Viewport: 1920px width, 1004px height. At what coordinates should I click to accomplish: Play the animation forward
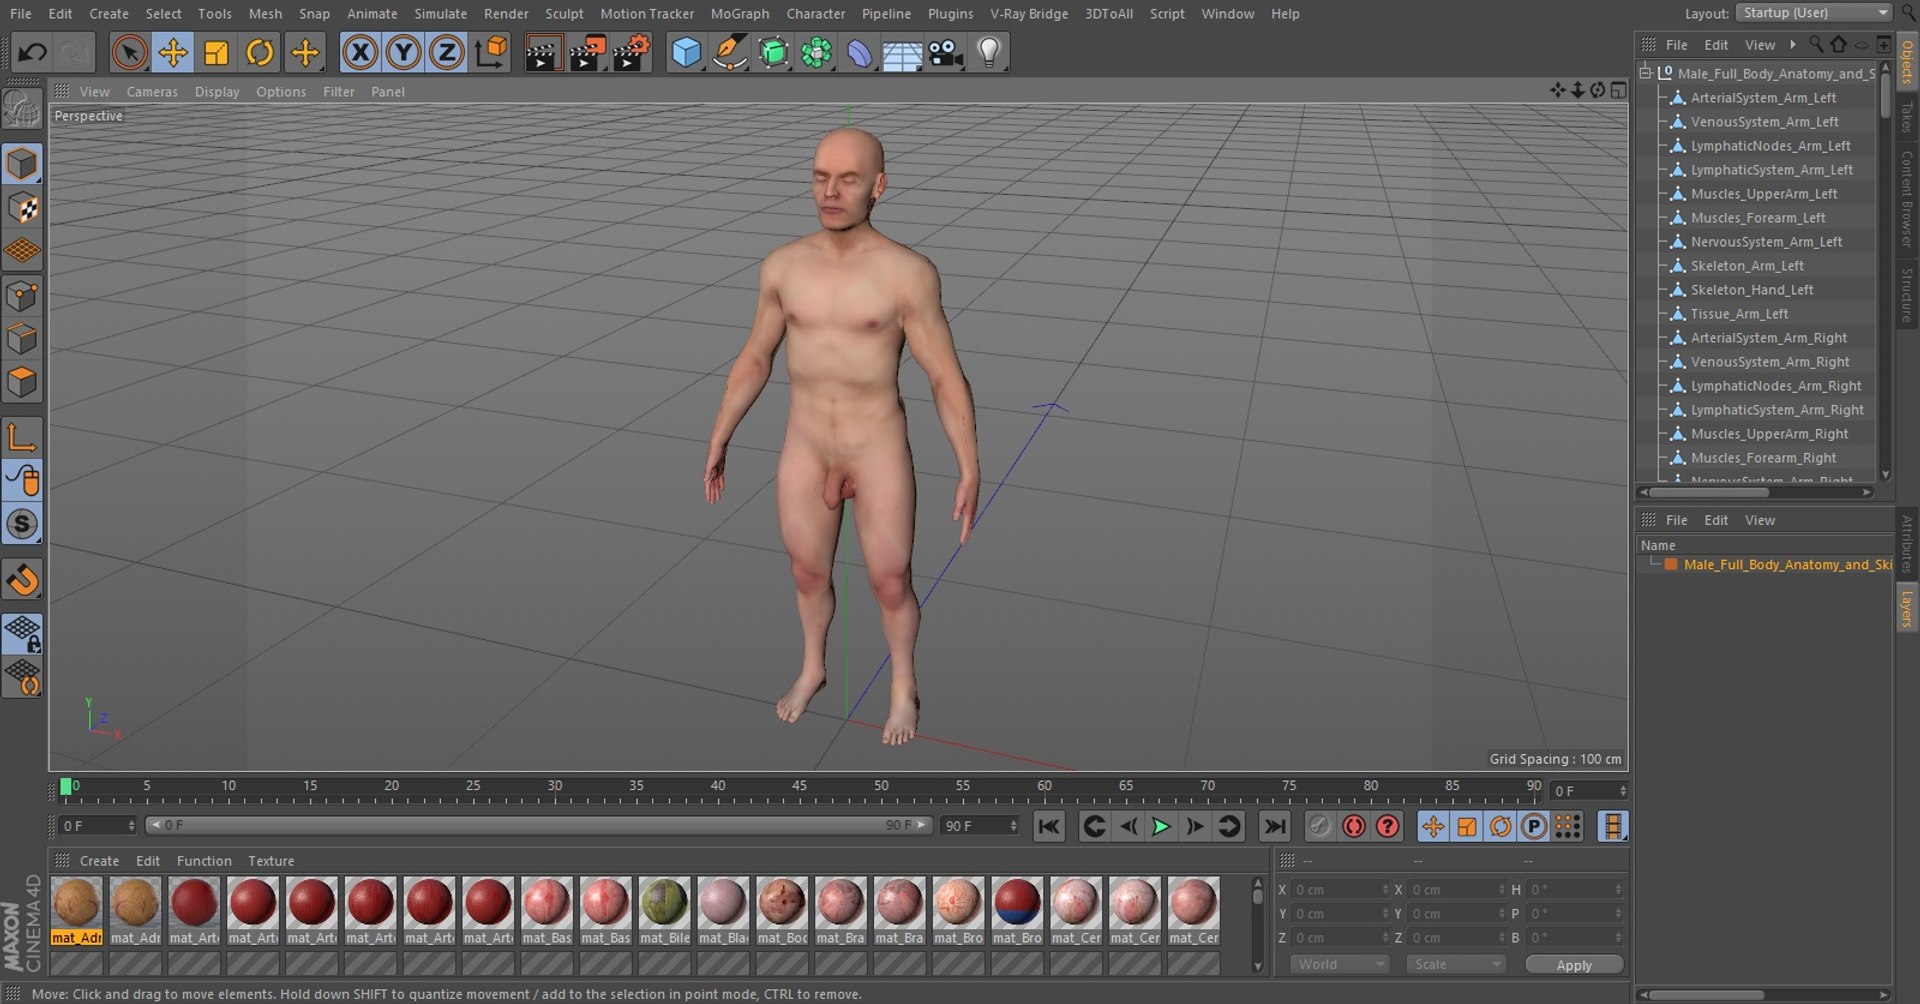click(1161, 826)
